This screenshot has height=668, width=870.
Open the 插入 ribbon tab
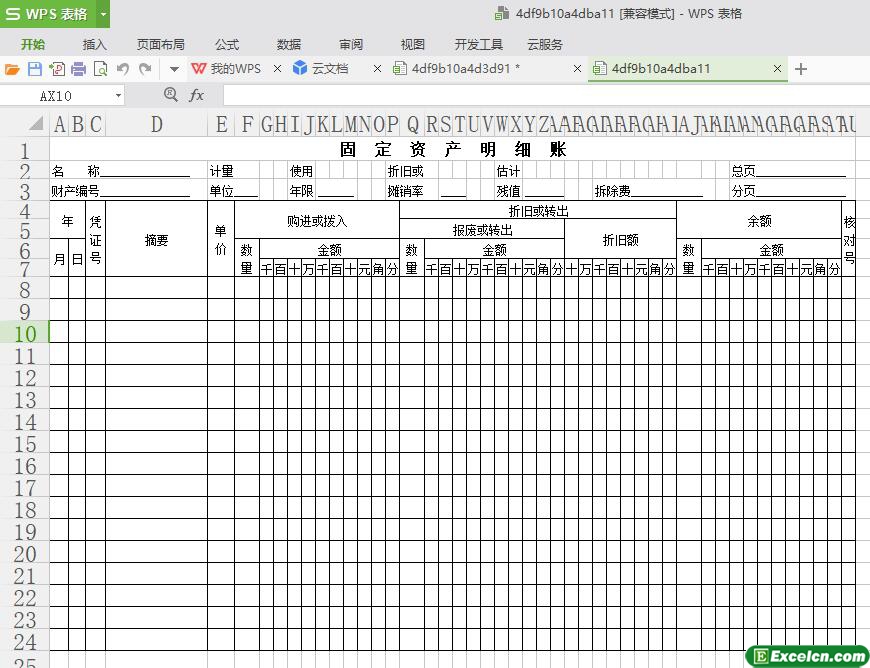click(95, 44)
